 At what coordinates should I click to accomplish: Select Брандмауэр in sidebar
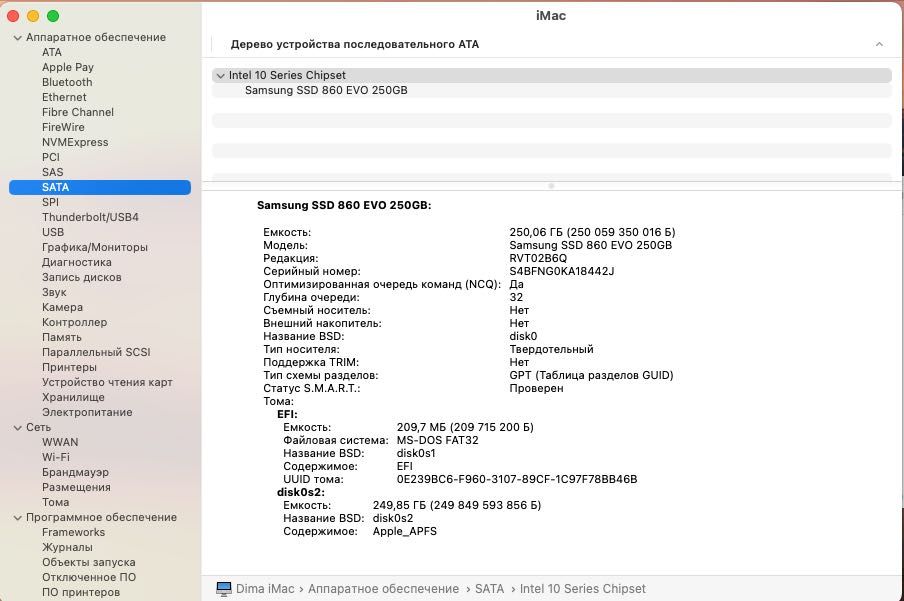(75, 472)
